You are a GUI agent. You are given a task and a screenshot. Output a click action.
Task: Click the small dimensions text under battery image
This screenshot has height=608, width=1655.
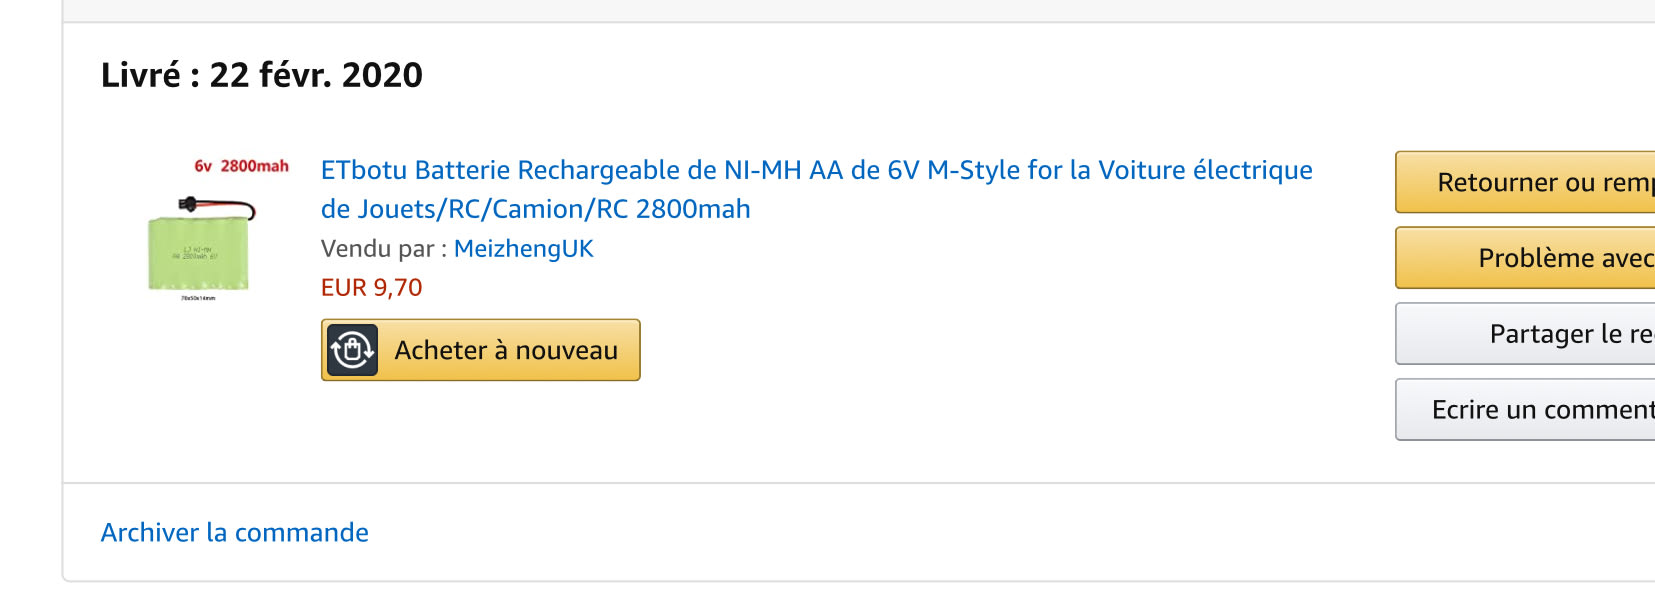coord(198,298)
